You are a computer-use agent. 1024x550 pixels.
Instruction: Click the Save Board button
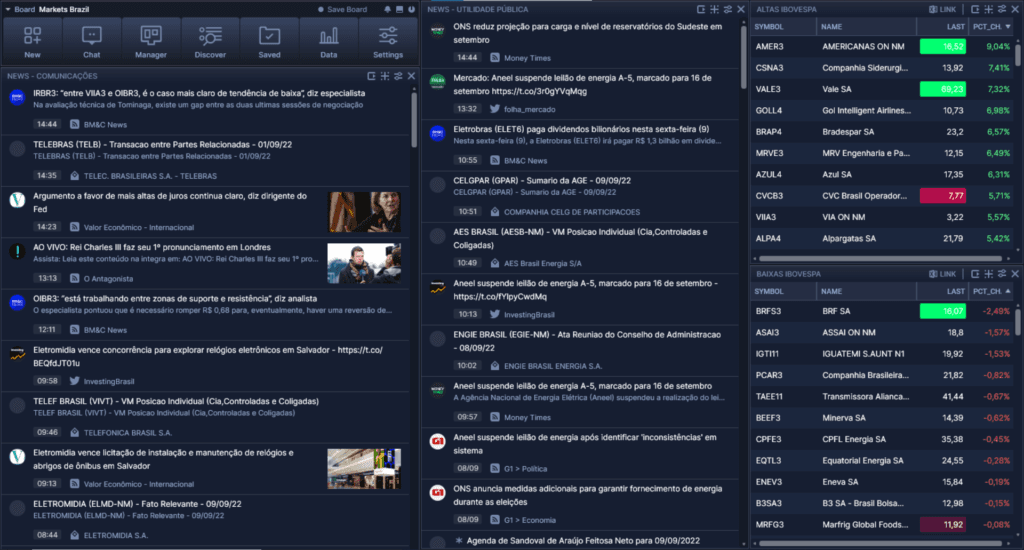tap(342, 9)
